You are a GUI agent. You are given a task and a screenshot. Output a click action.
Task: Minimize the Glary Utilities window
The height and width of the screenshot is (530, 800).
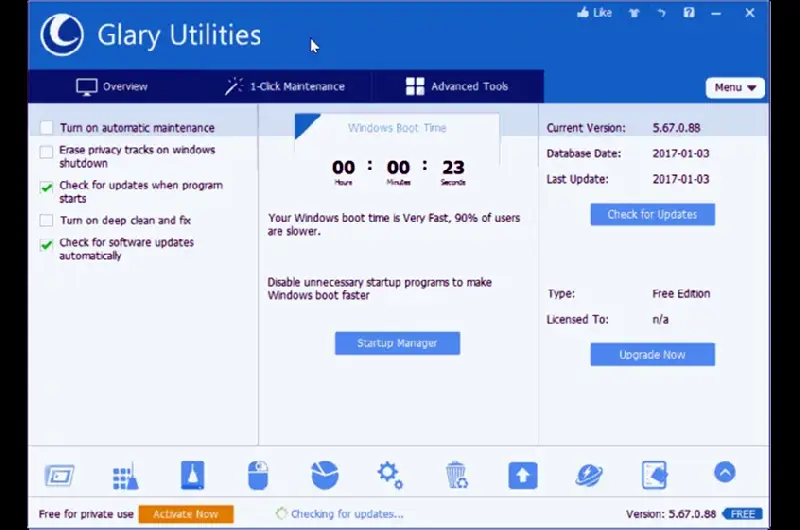tap(716, 13)
